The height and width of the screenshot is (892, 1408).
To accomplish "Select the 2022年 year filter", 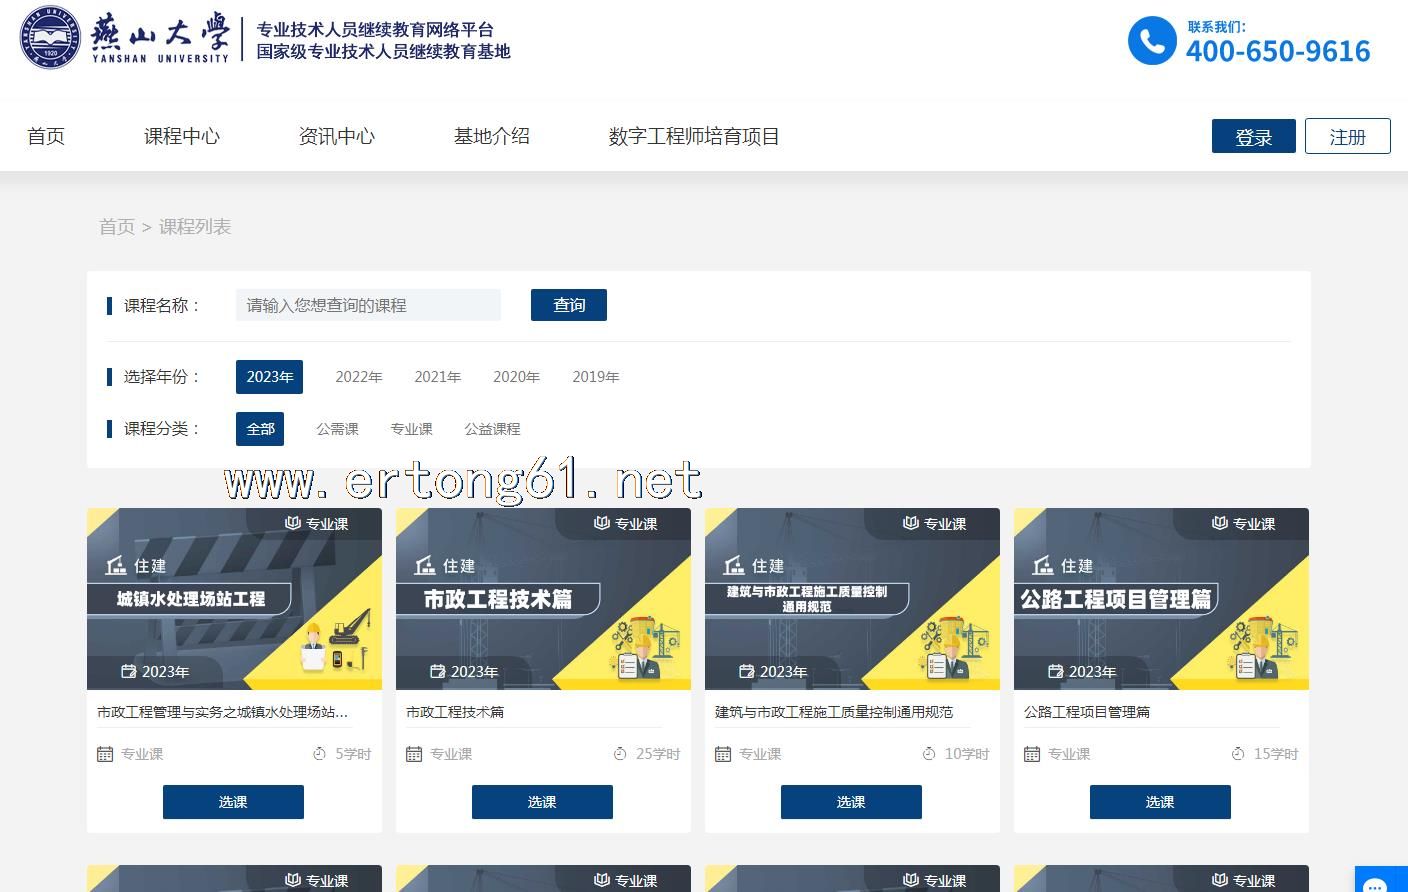I will point(358,377).
